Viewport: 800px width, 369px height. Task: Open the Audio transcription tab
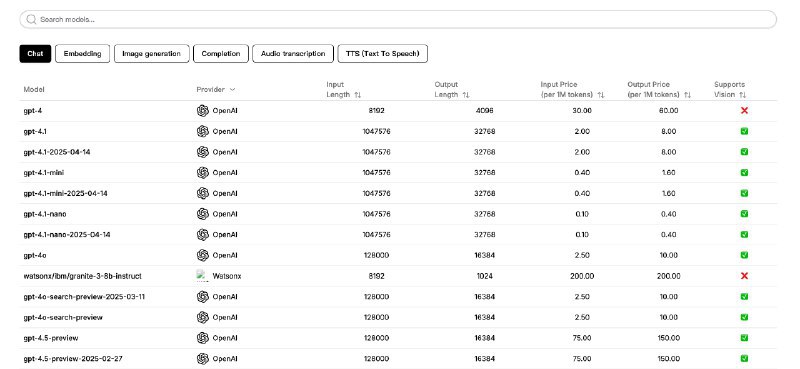coord(293,54)
